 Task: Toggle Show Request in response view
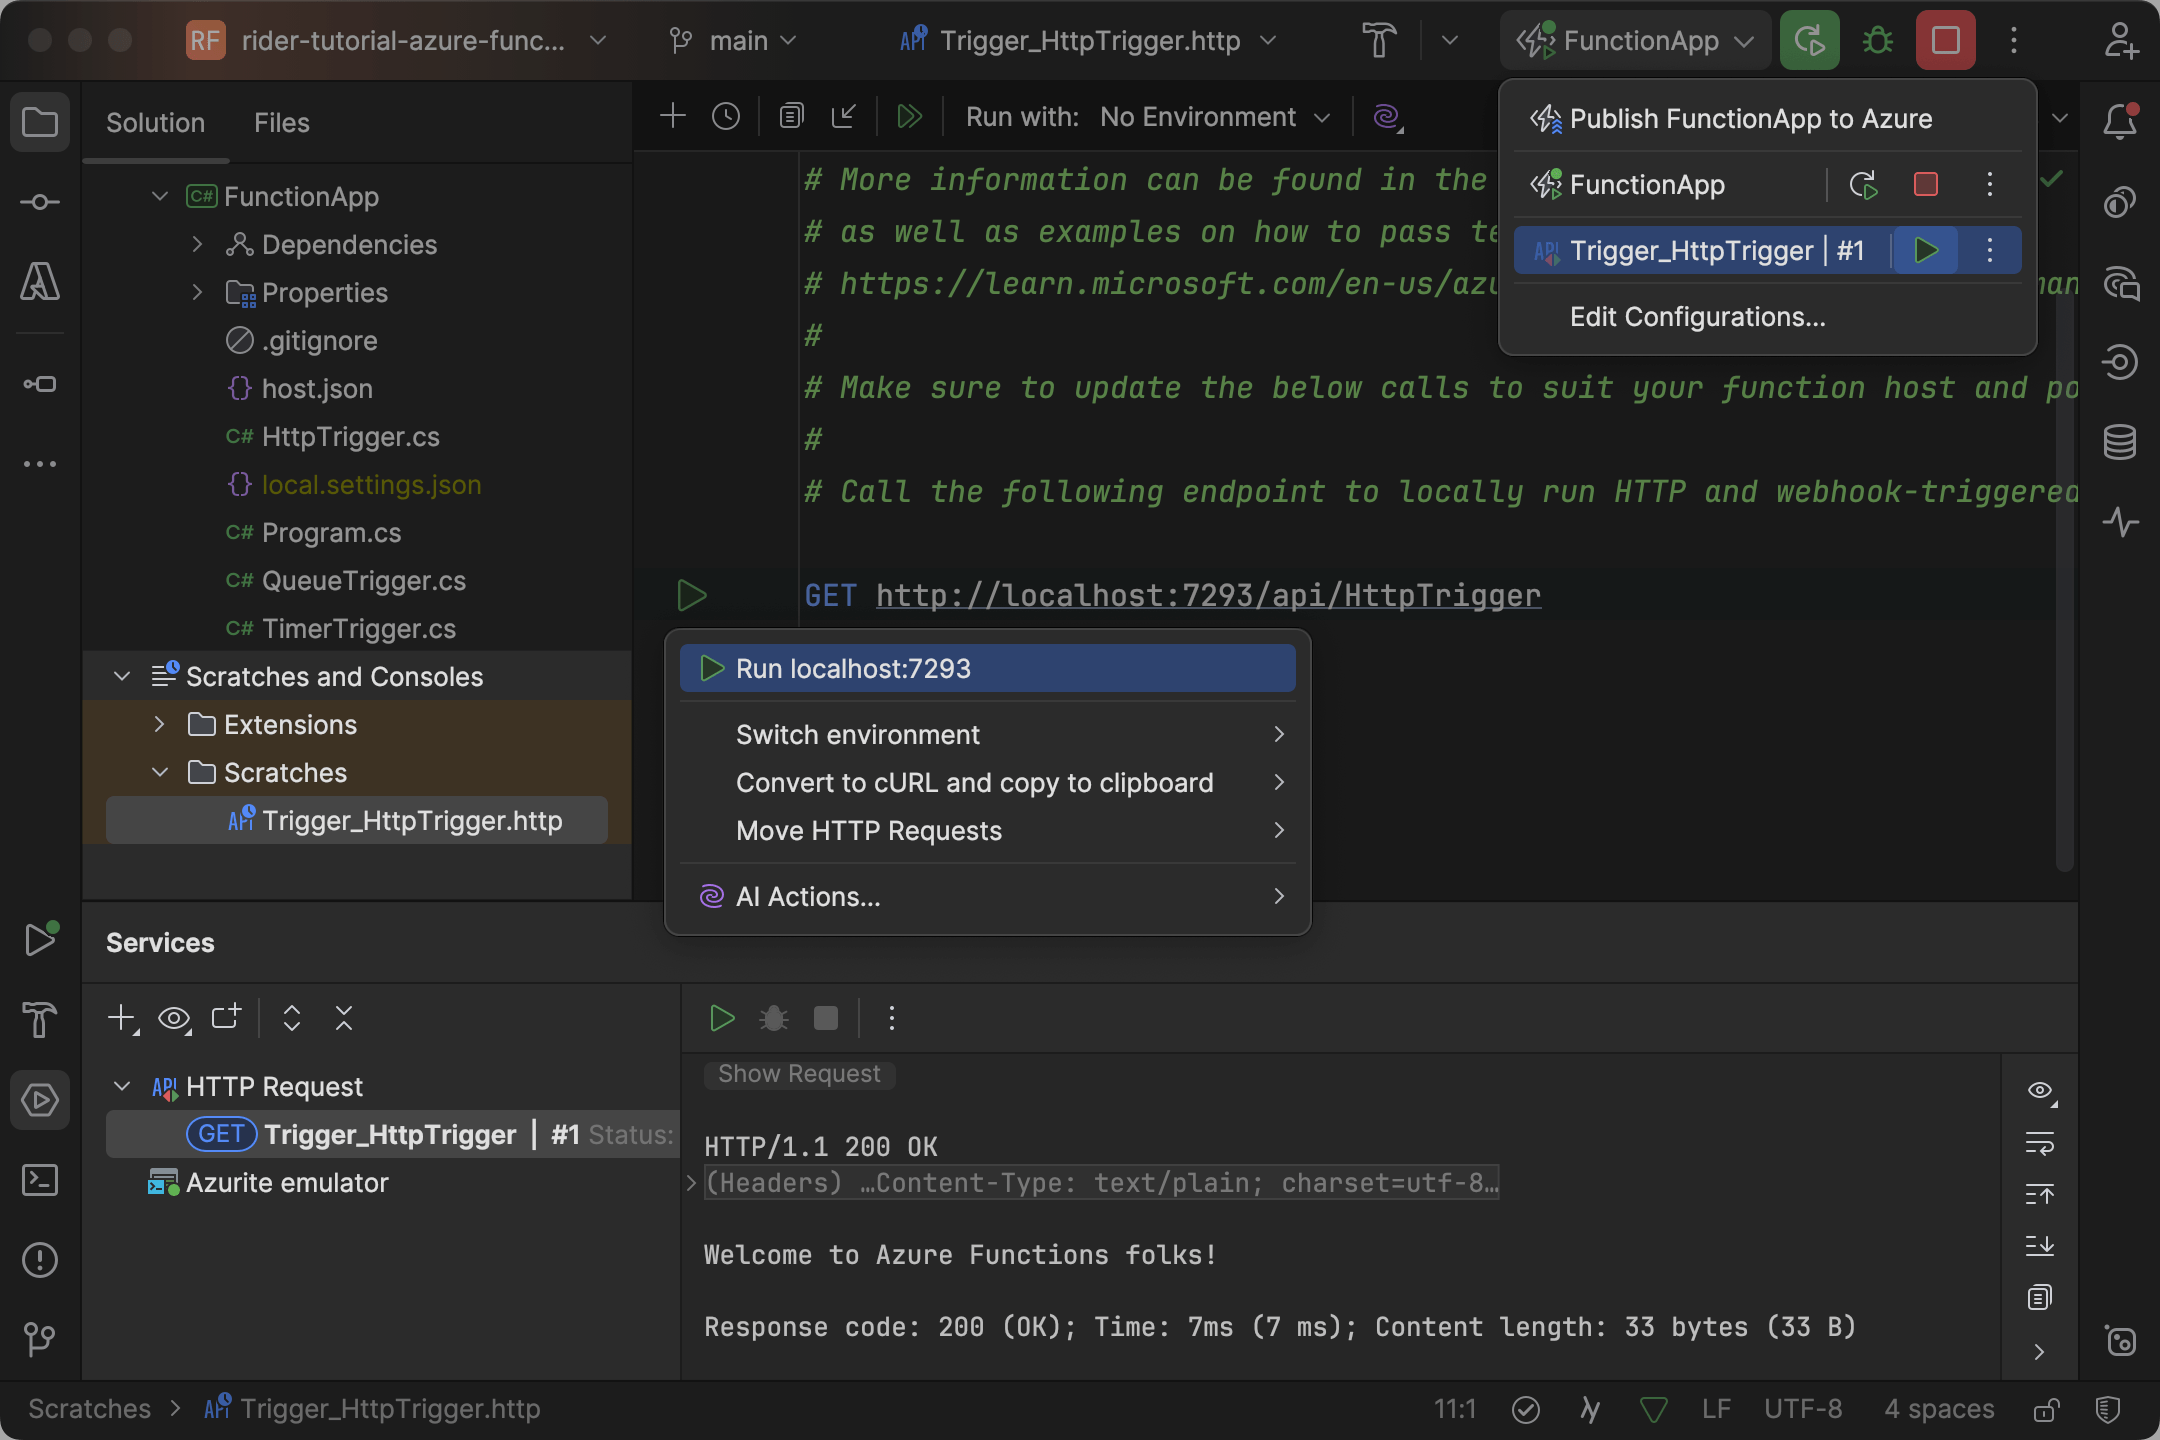tap(798, 1073)
